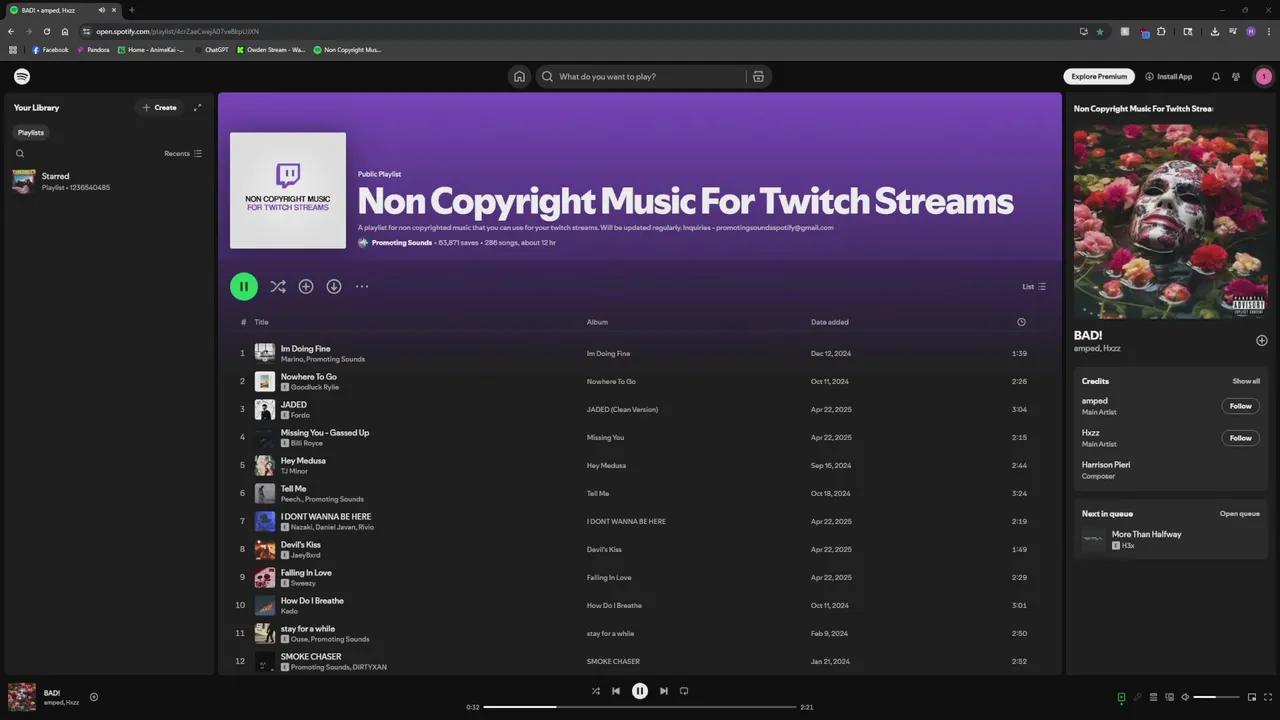1280x720 pixels.
Task: Adjust the volume slider
Action: click(1217, 697)
